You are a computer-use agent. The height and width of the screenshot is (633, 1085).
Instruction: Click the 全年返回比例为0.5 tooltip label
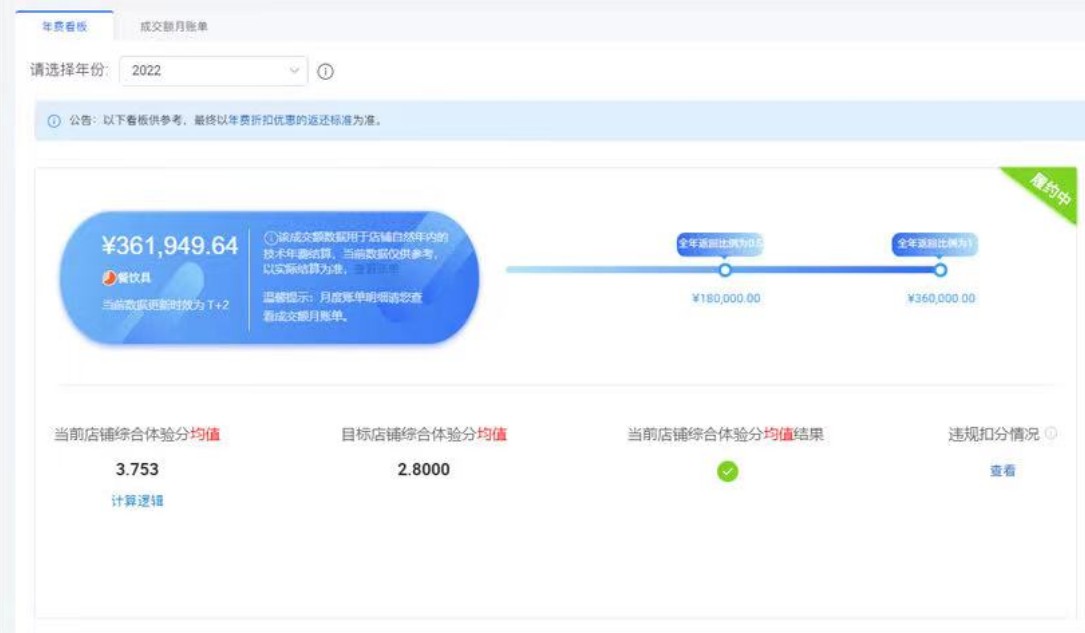[x=720, y=244]
